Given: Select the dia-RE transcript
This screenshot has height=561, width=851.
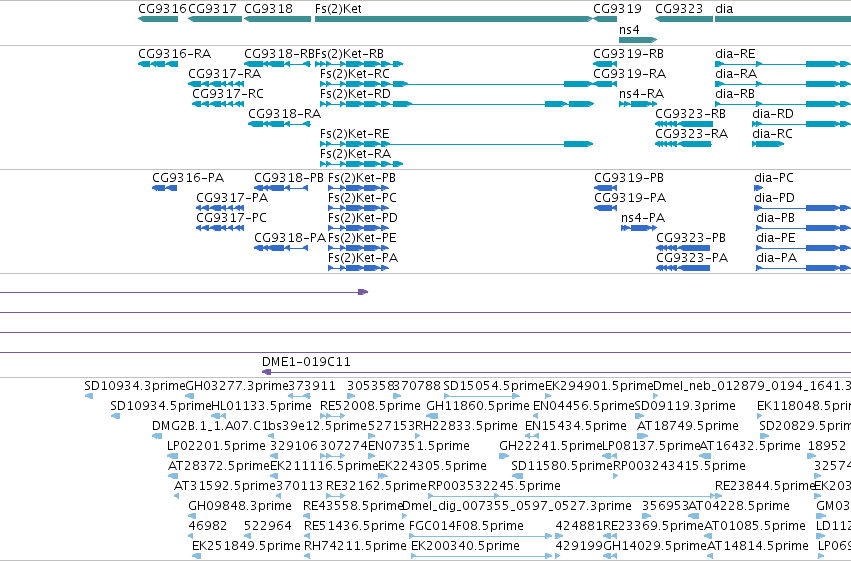Looking at the screenshot, I should [x=783, y=64].
